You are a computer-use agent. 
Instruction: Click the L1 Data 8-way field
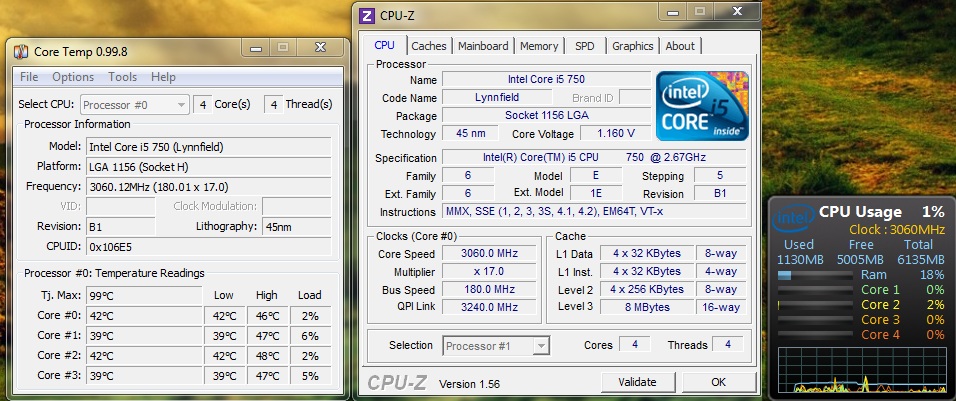[721, 254]
